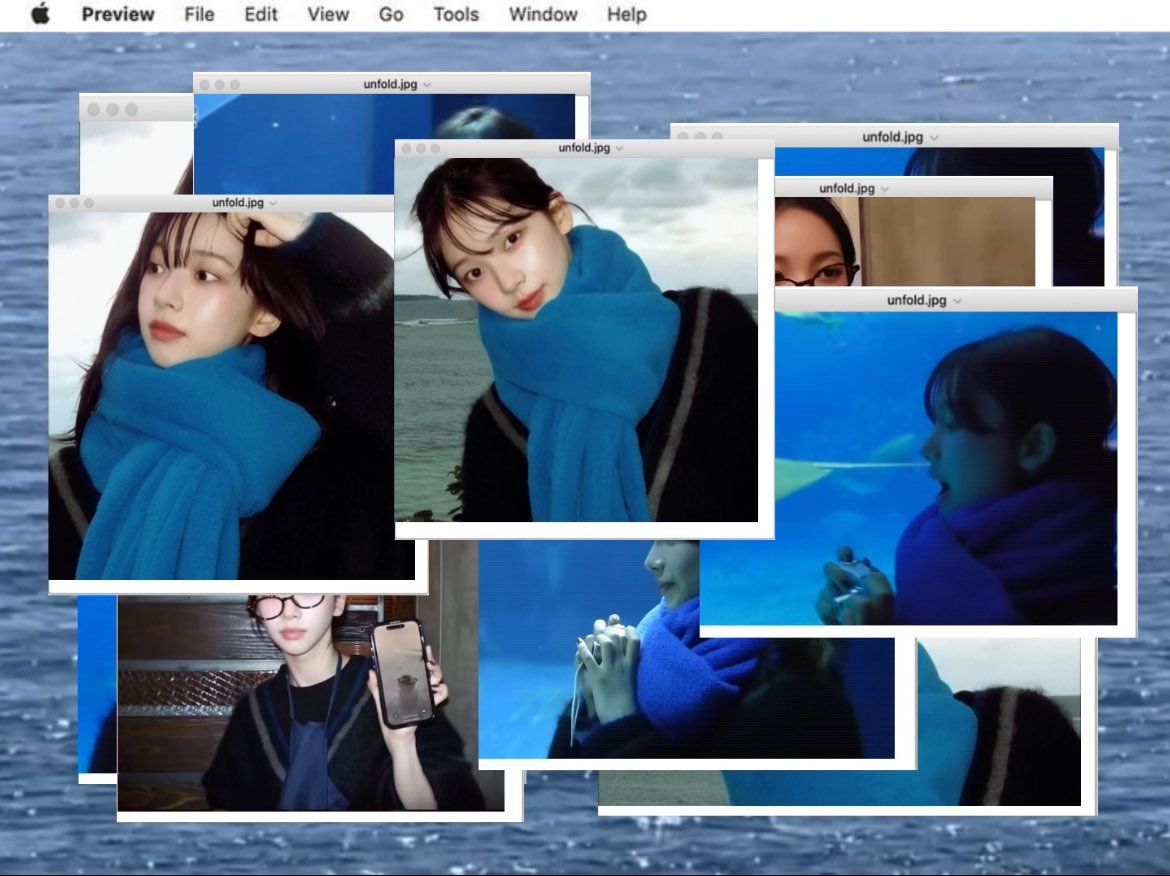Open the Edit menu
The height and width of the screenshot is (876, 1170).
pos(260,14)
